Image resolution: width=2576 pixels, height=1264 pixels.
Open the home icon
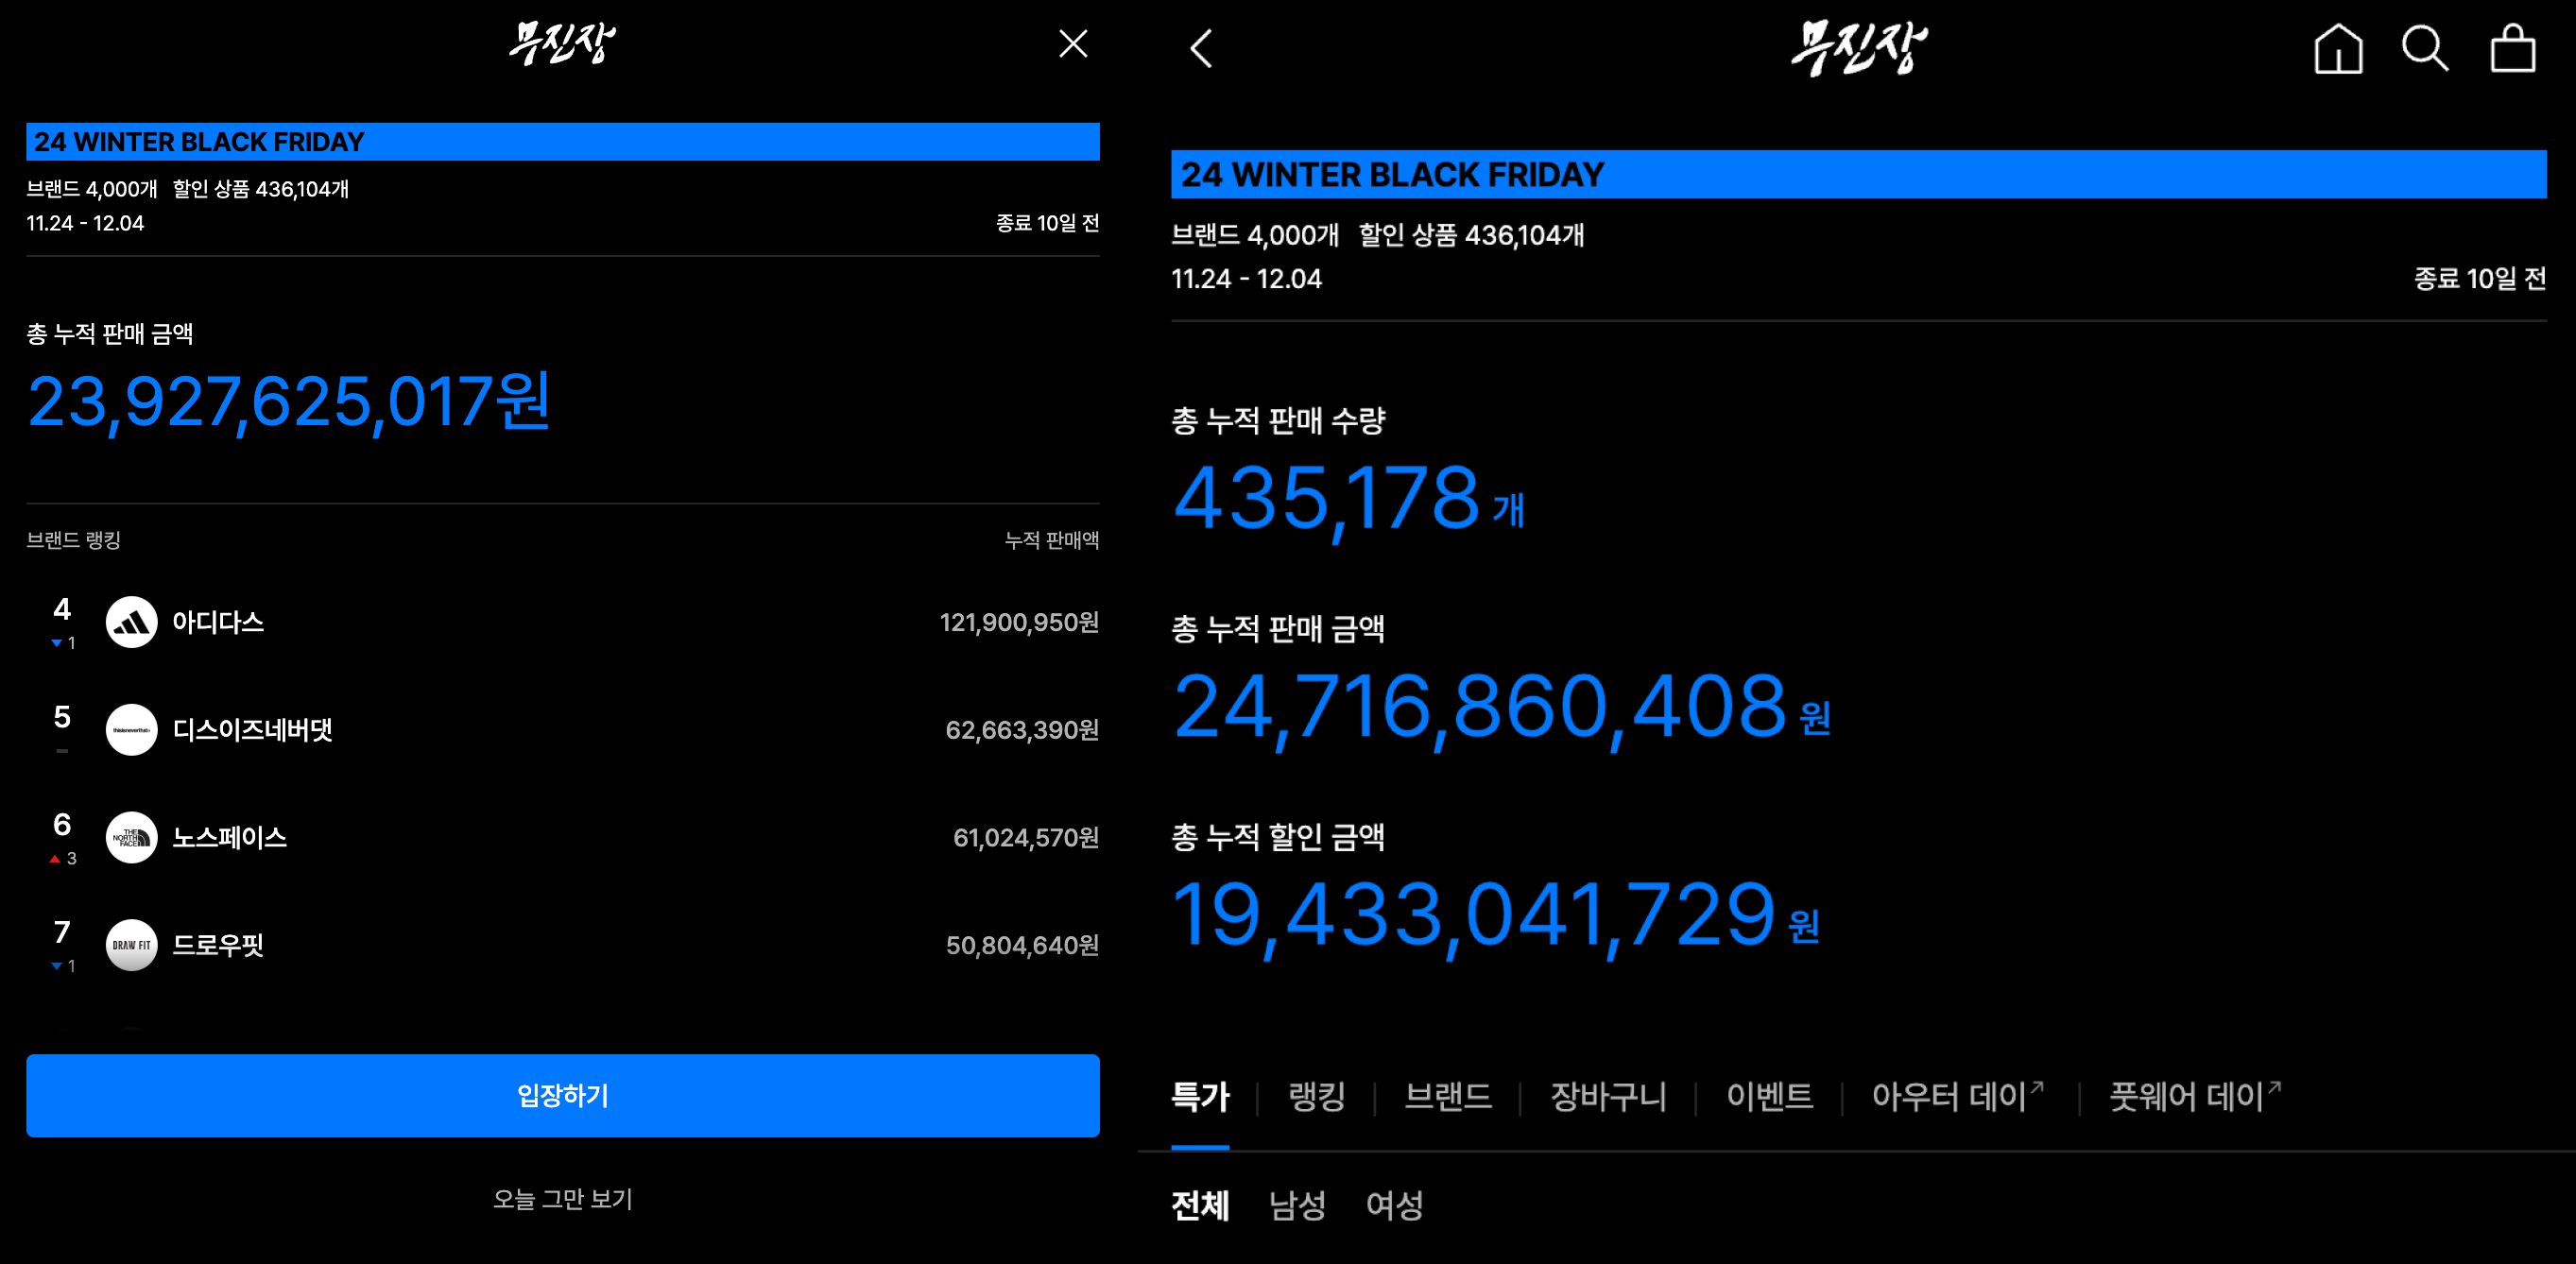(x=2337, y=48)
